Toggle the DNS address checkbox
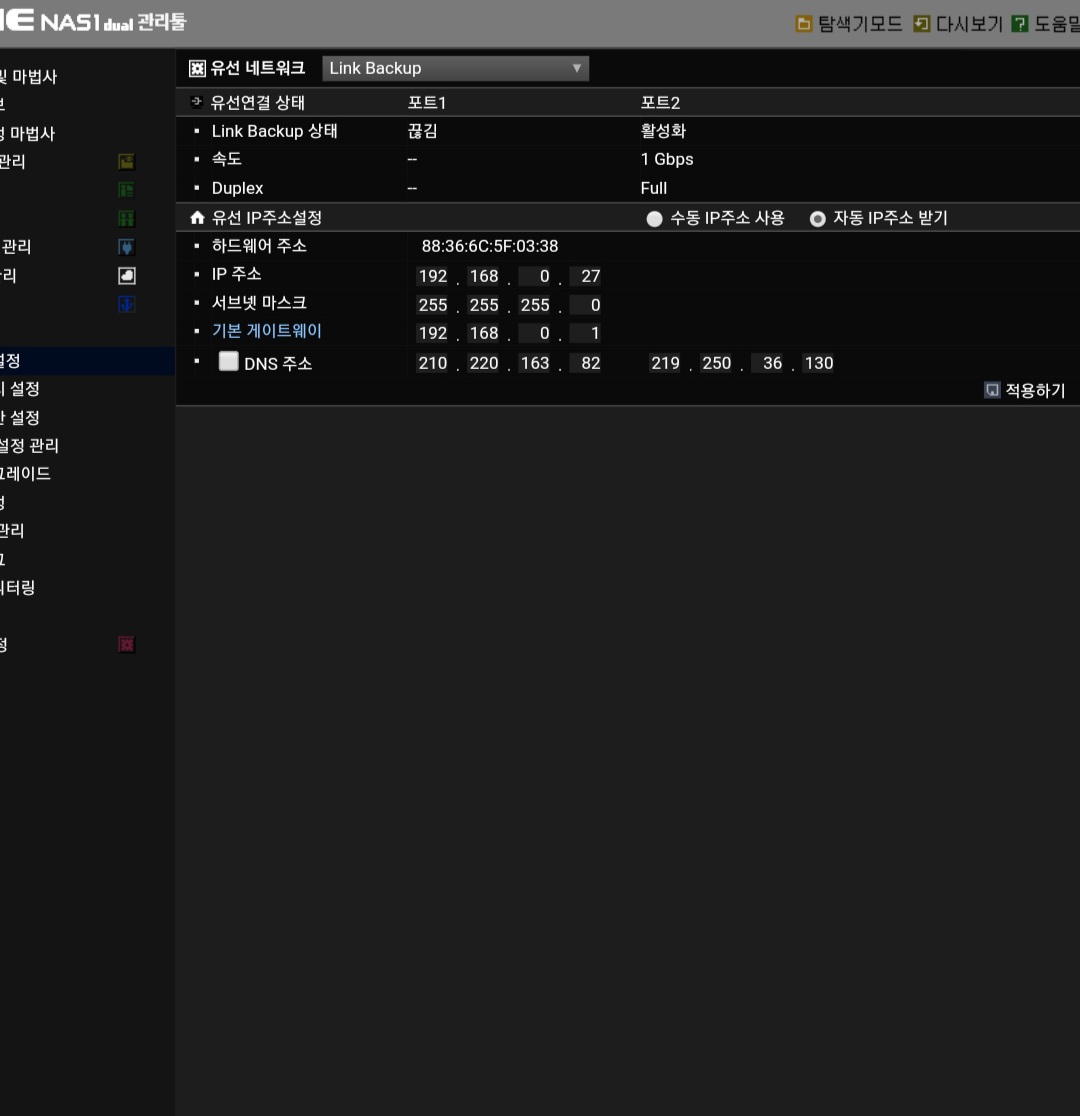 tap(229, 361)
